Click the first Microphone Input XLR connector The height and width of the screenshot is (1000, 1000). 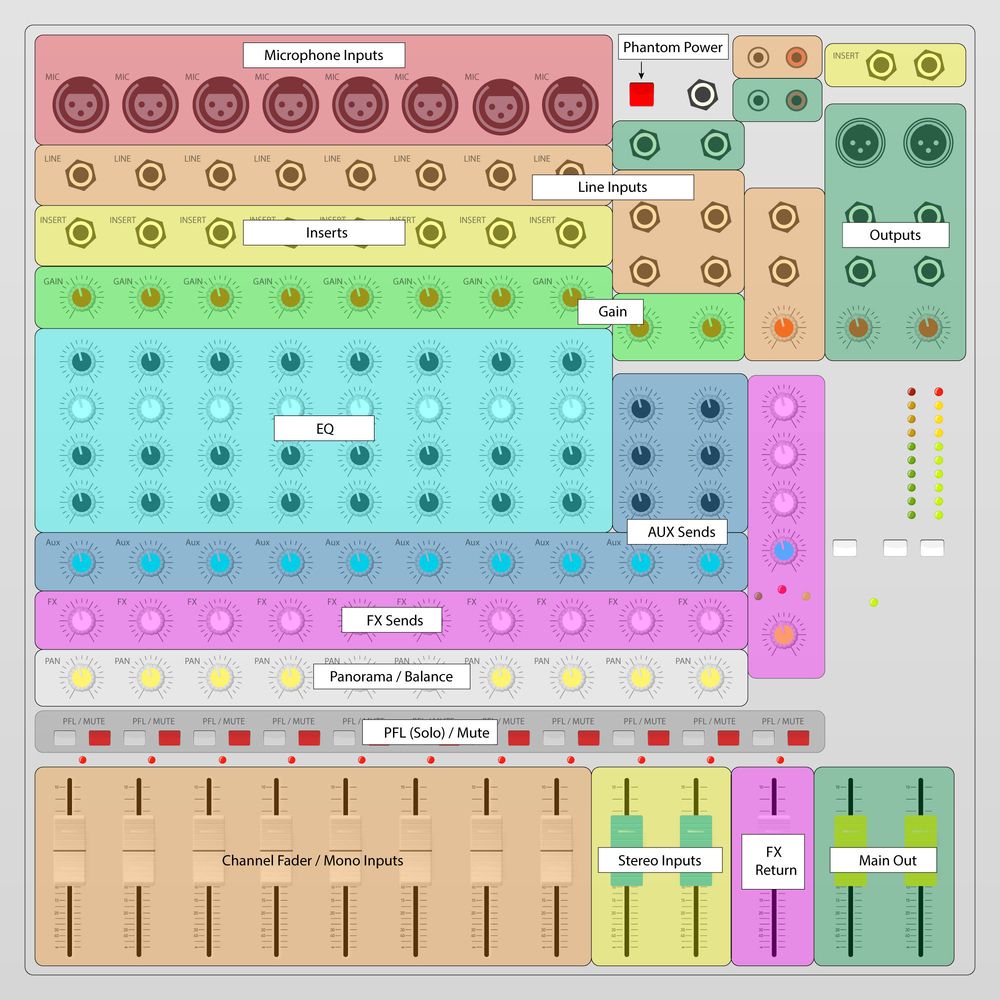click(x=80, y=103)
